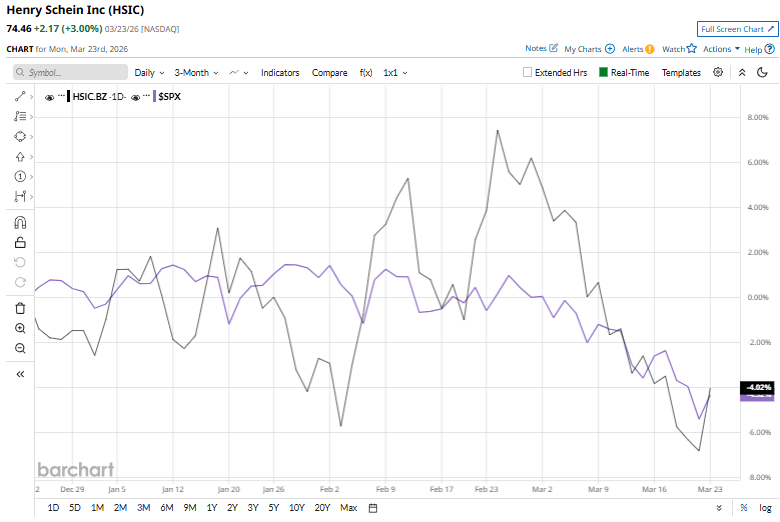Select the 2M time range

tap(120, 508)
